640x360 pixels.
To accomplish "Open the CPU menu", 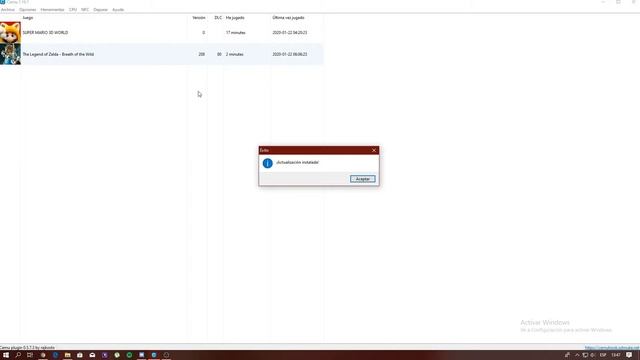I will (73, 10).
